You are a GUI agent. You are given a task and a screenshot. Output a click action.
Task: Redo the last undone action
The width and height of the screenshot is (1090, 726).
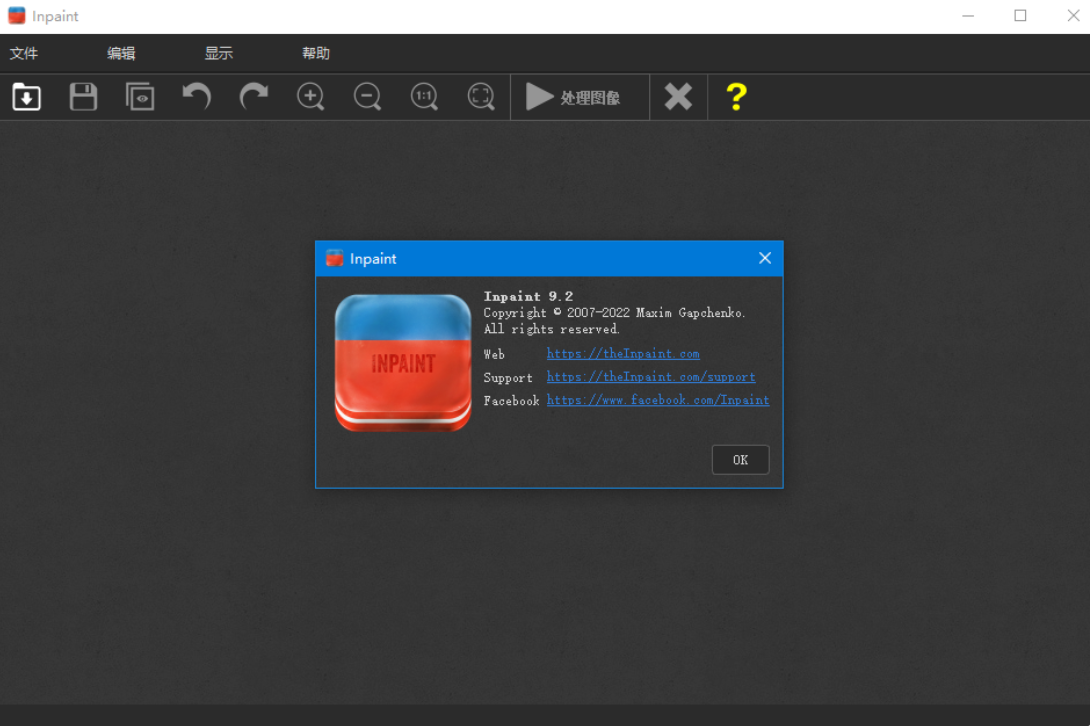[x=254, y=97]
